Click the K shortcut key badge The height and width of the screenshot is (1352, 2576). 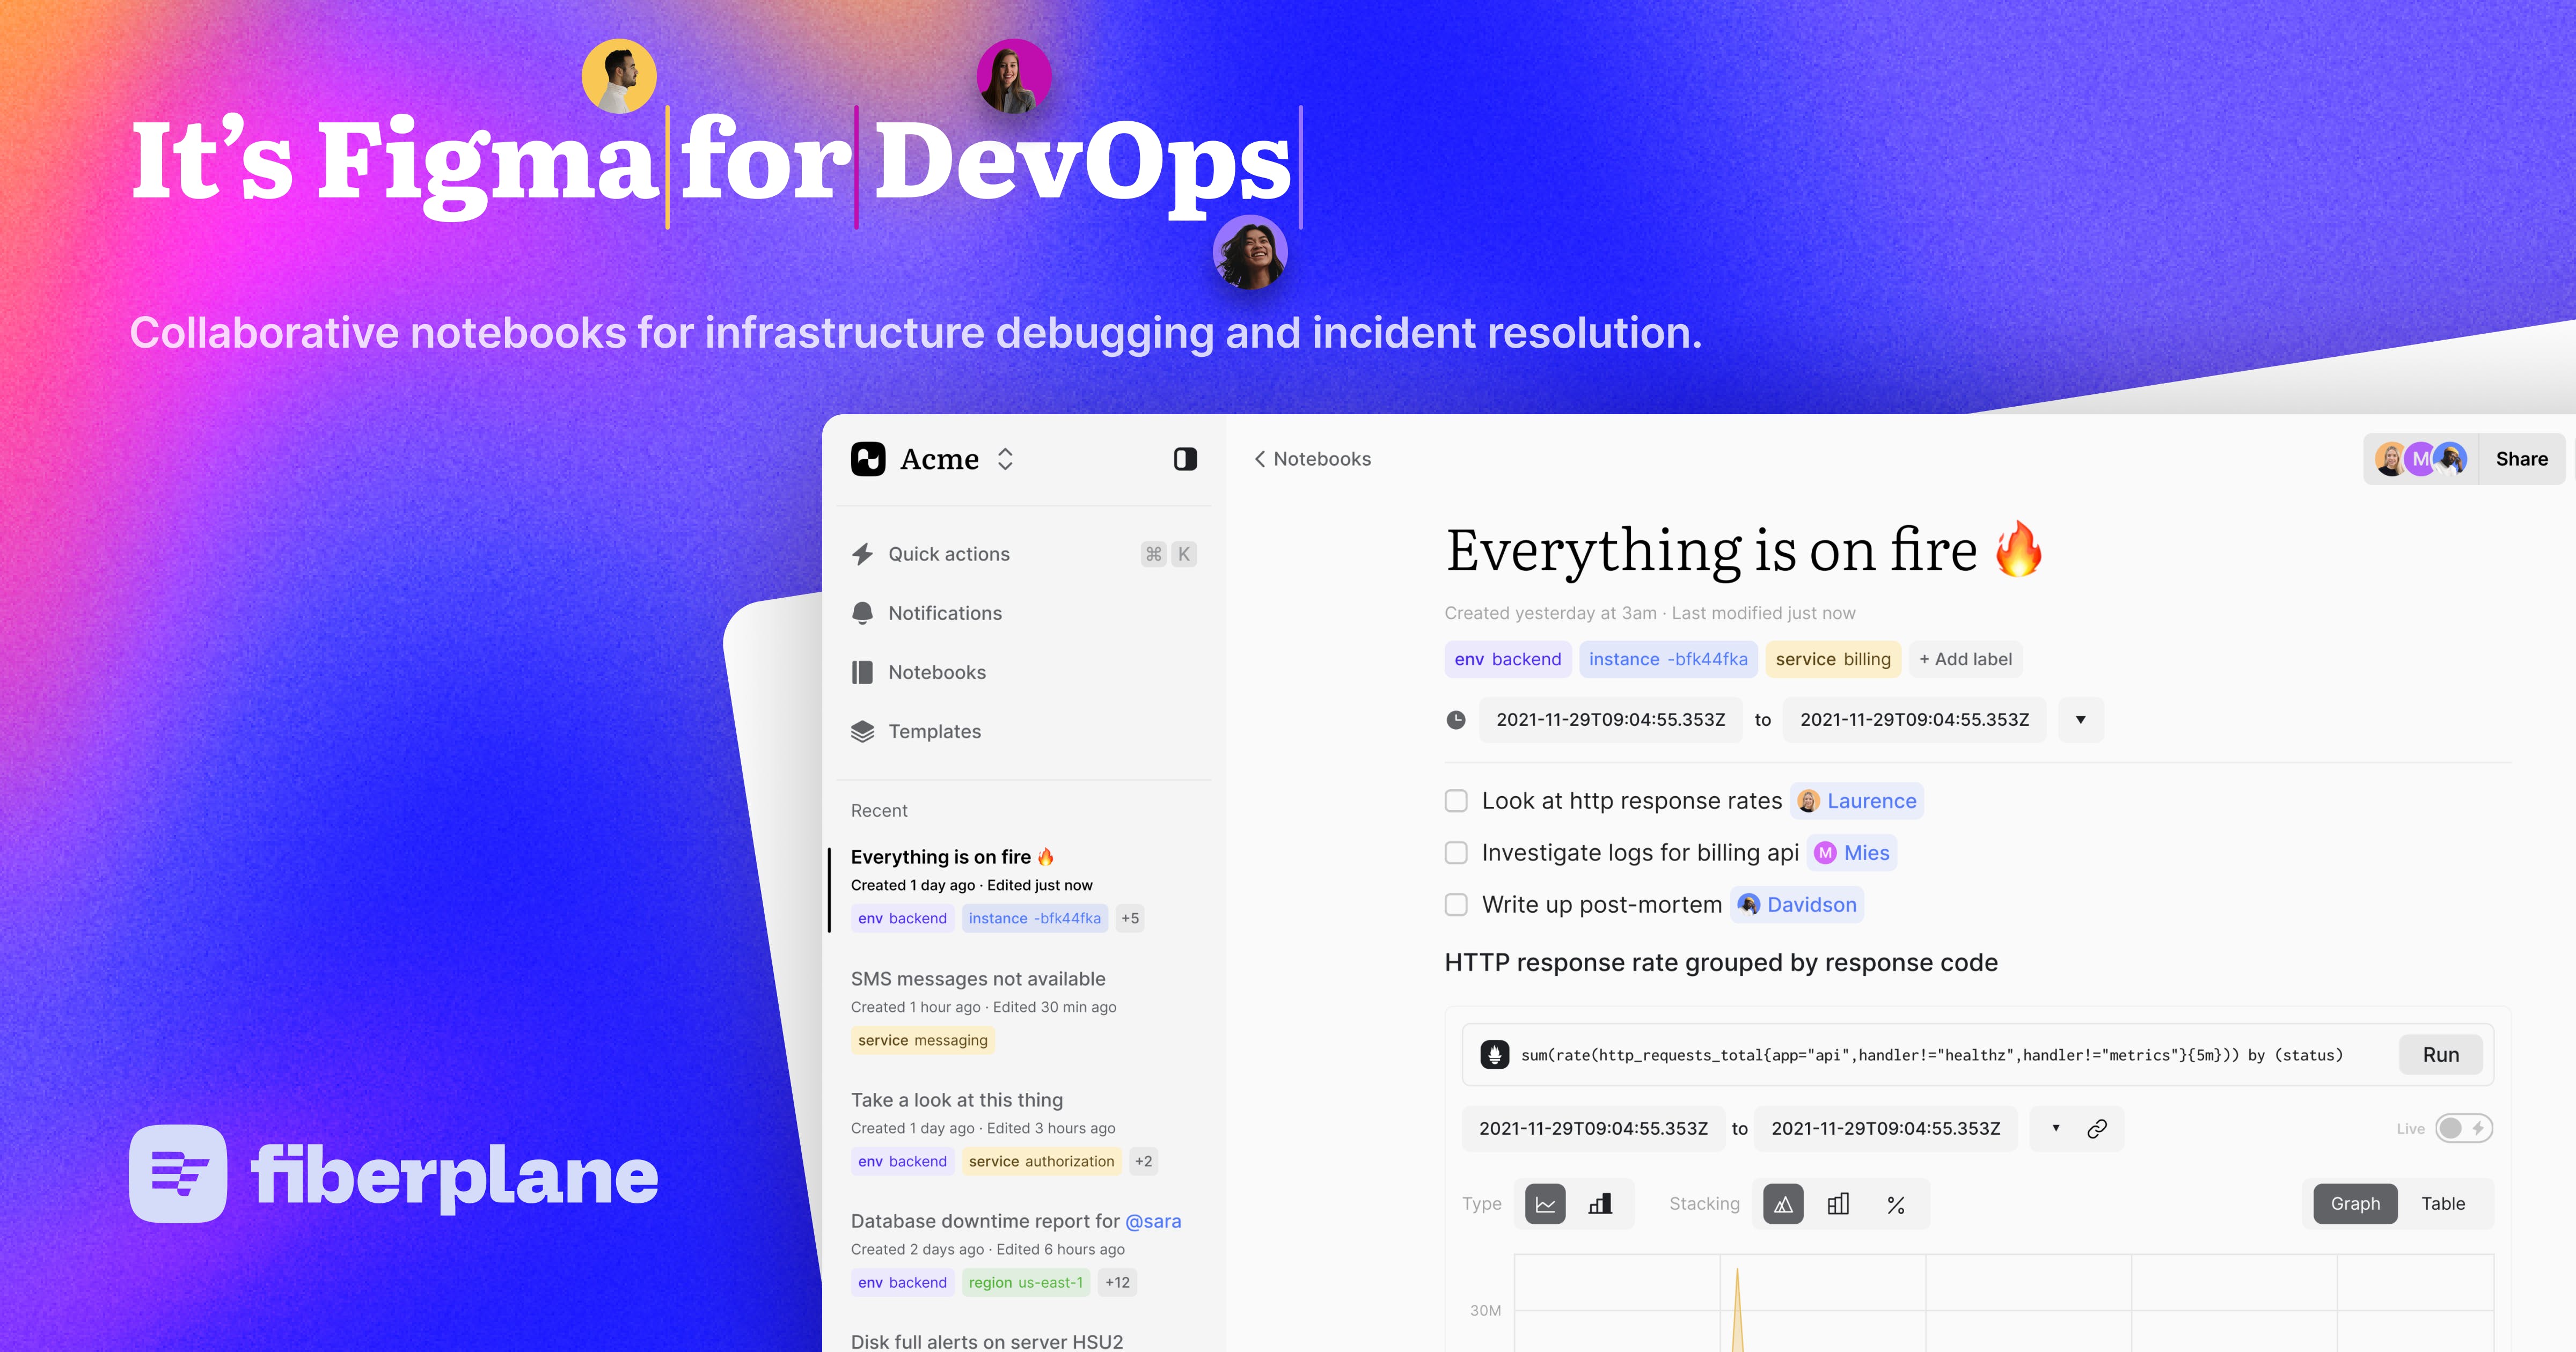tap(1184, 554)
